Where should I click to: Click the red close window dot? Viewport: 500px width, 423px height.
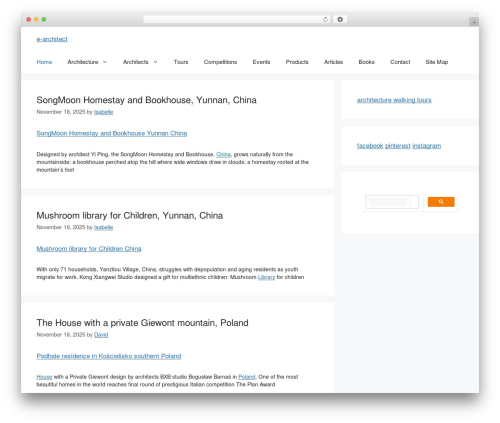(29, 20)
